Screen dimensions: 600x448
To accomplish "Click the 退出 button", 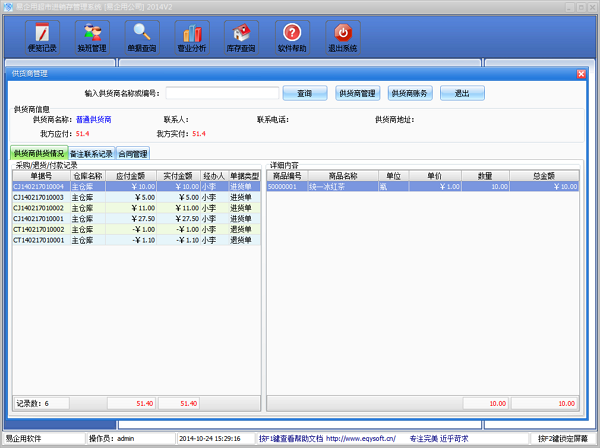I will tap(462, 93).
